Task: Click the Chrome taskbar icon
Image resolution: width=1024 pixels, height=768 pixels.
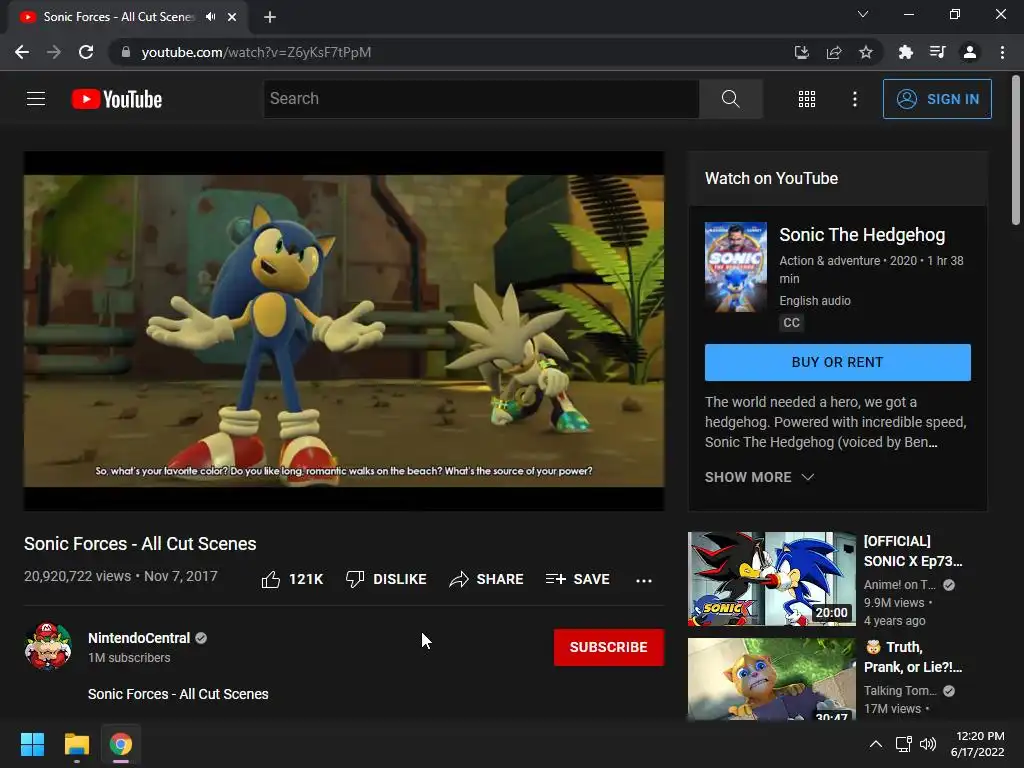Action: [121, 744]
